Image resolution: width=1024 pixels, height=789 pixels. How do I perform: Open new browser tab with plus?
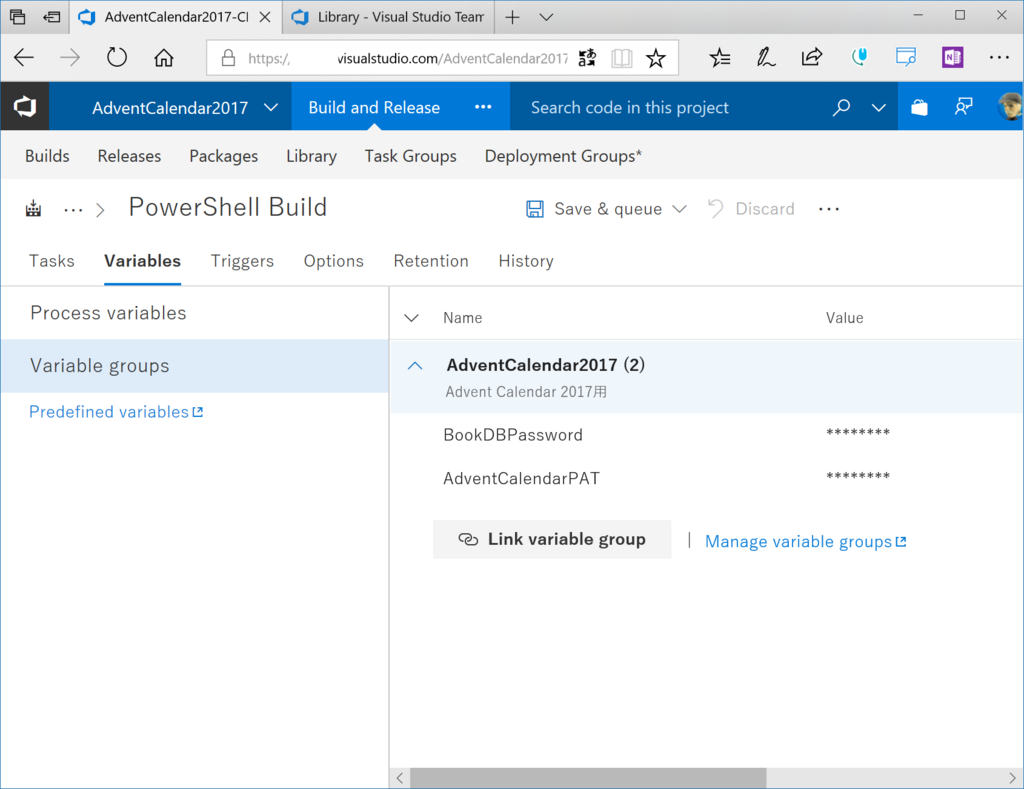pyautogui.click(x=513, y=18)
